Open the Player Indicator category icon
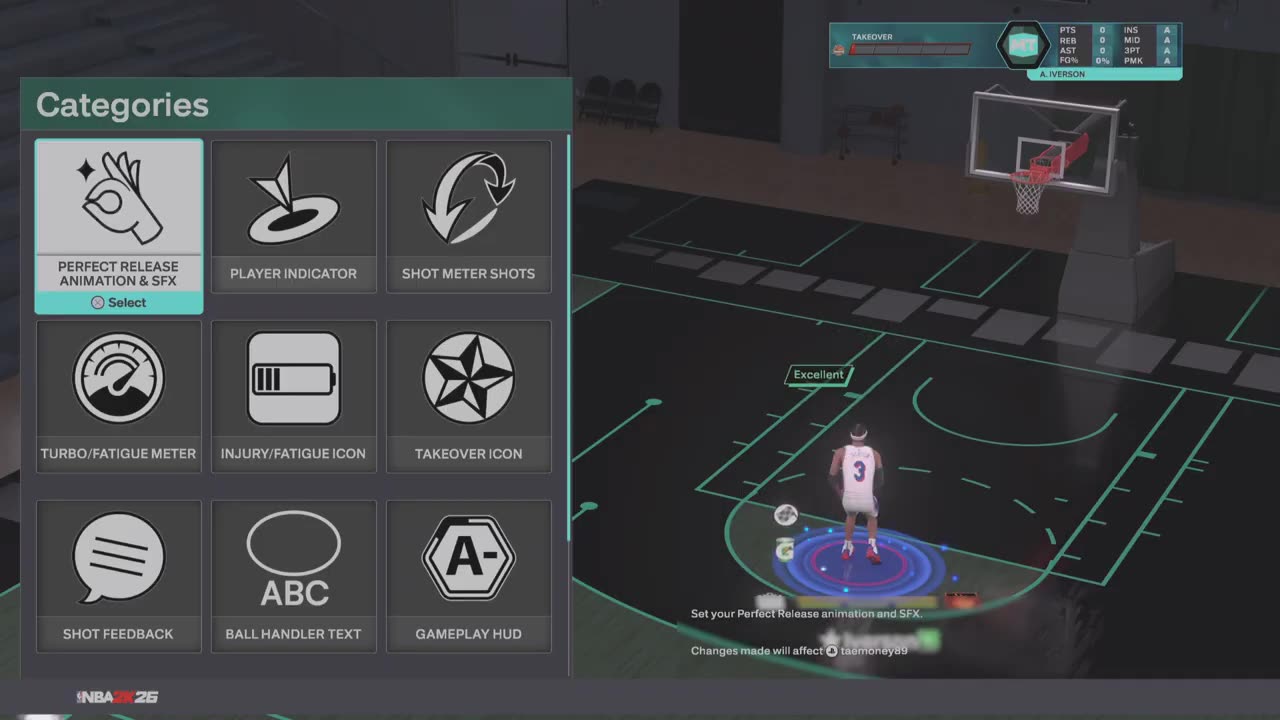The height and width of the screenshot is (720, 1280). click(293, 198)
